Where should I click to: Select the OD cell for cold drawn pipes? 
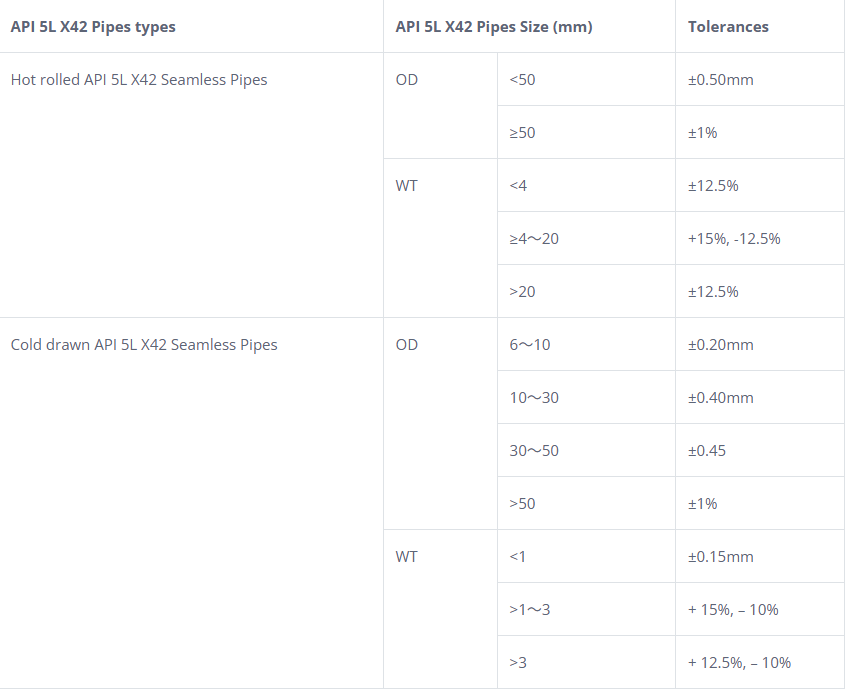pyautogui.click(x=407, y=345)
